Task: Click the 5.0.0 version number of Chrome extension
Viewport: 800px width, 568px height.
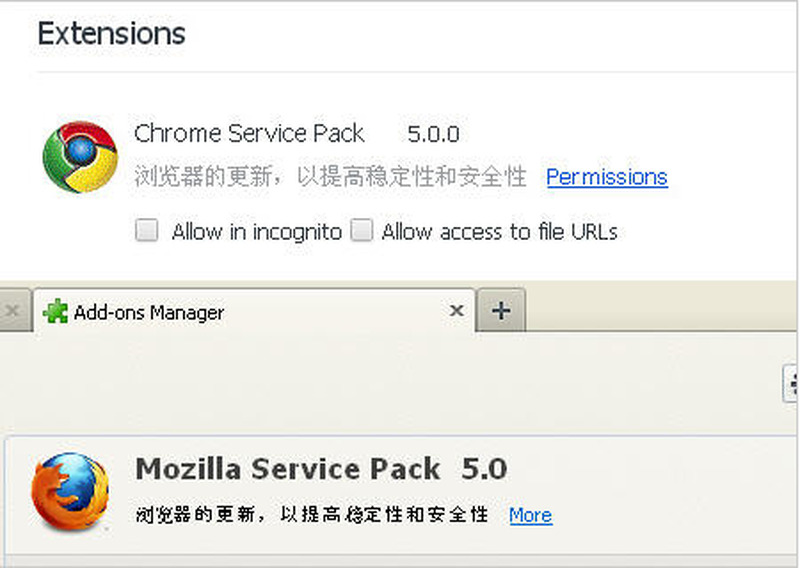Action: pyautogui.click(x=433, y=133)
